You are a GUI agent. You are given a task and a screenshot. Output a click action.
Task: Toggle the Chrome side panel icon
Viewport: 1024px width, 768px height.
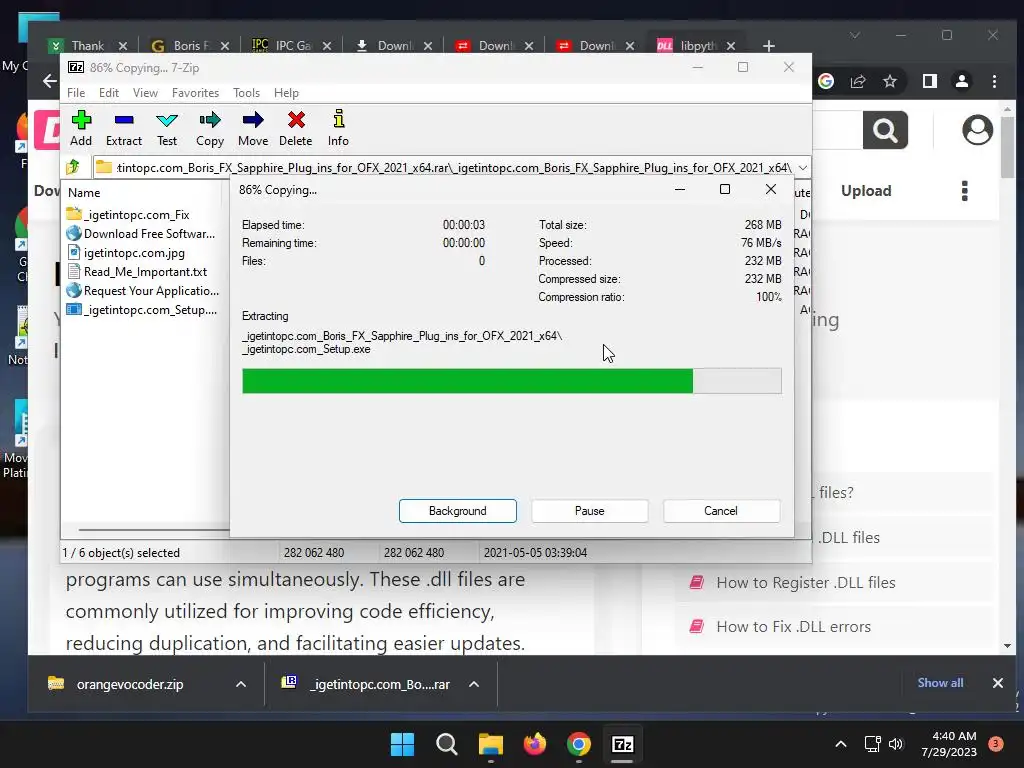tap(930, 81)
